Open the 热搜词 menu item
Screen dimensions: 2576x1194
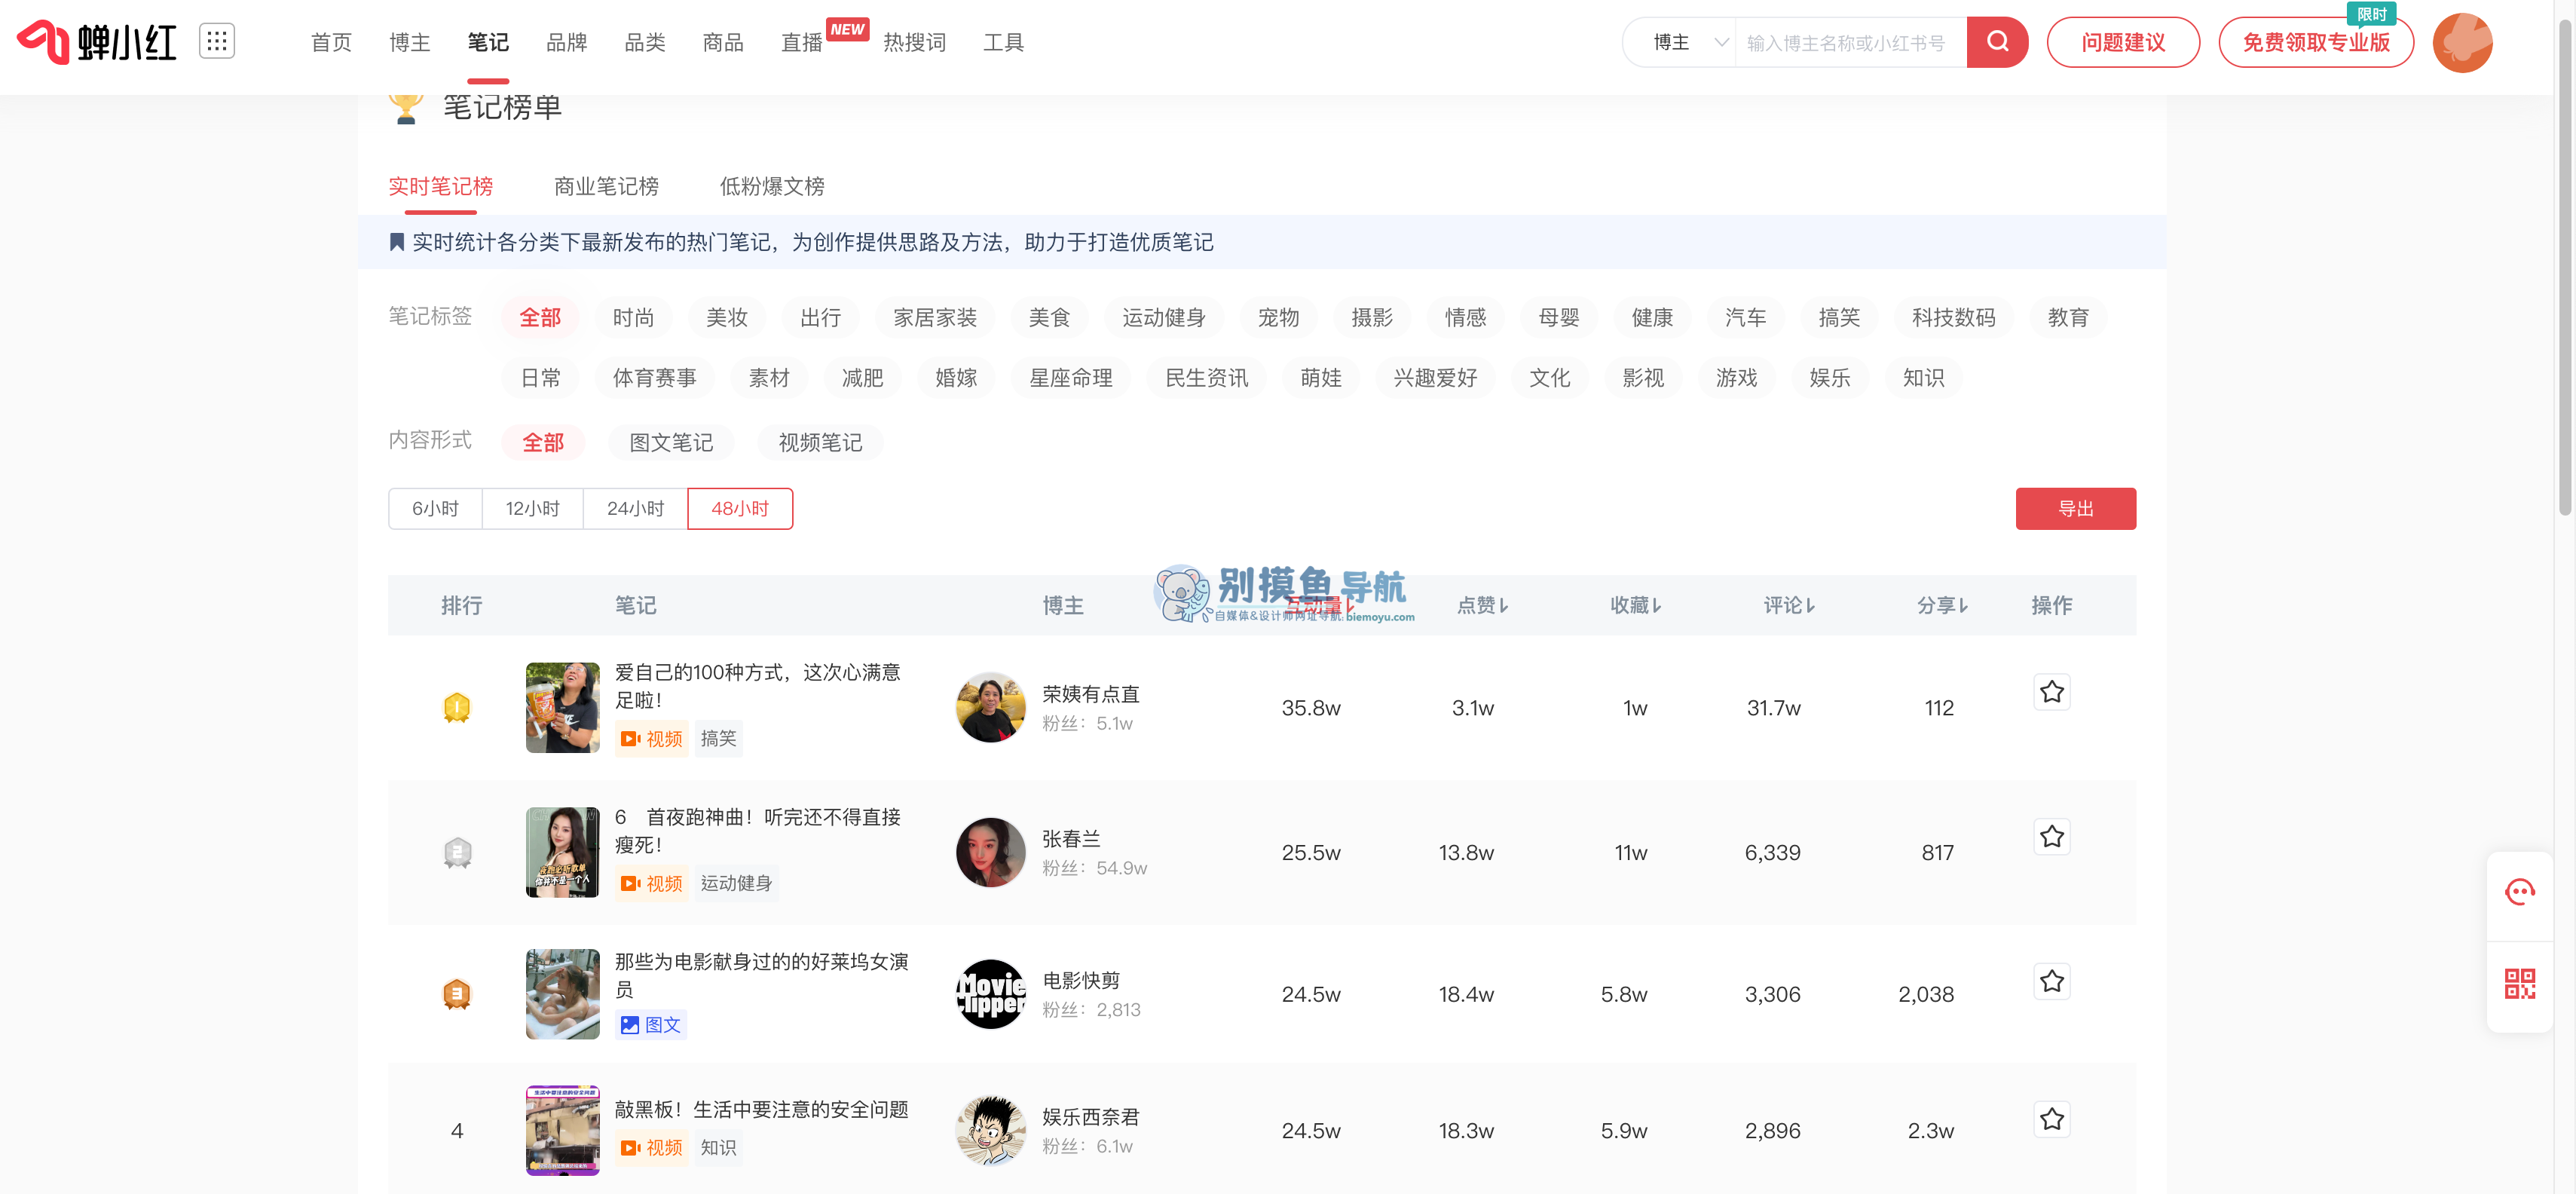point(914,43)
